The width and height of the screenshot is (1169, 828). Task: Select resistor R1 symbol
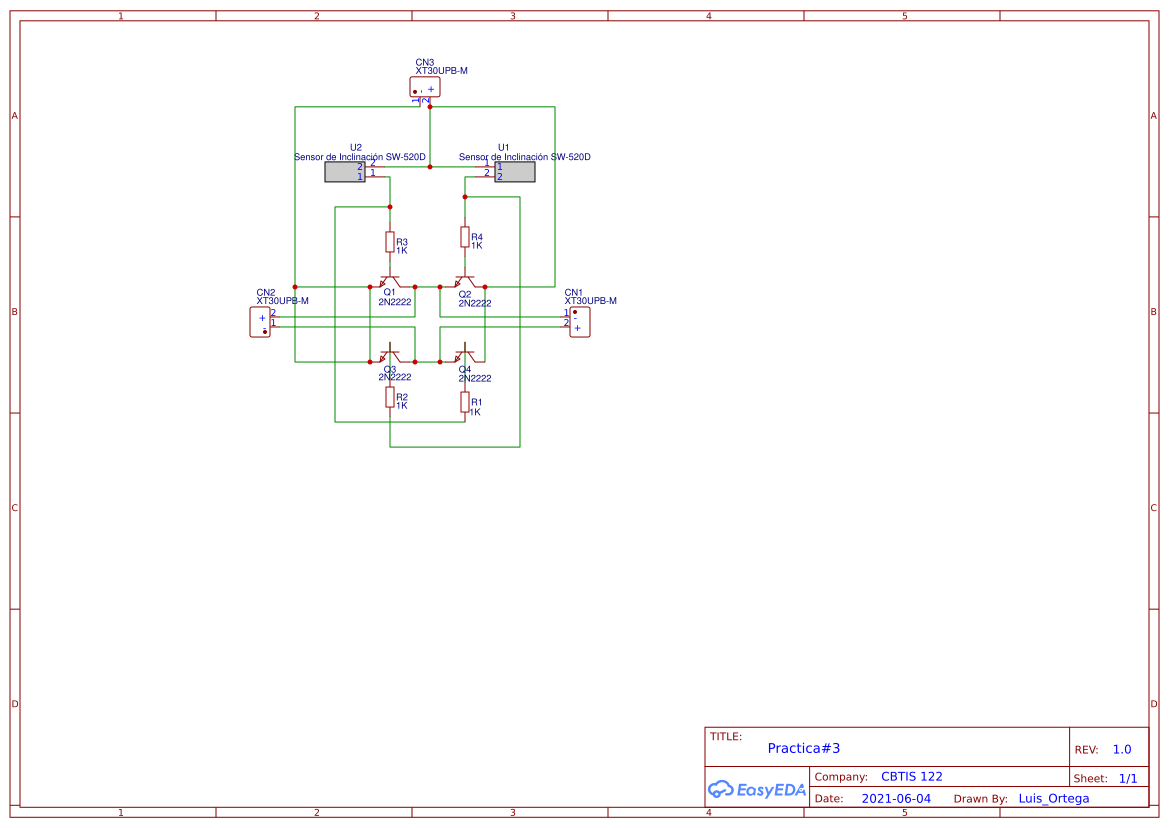coord(464,403)
